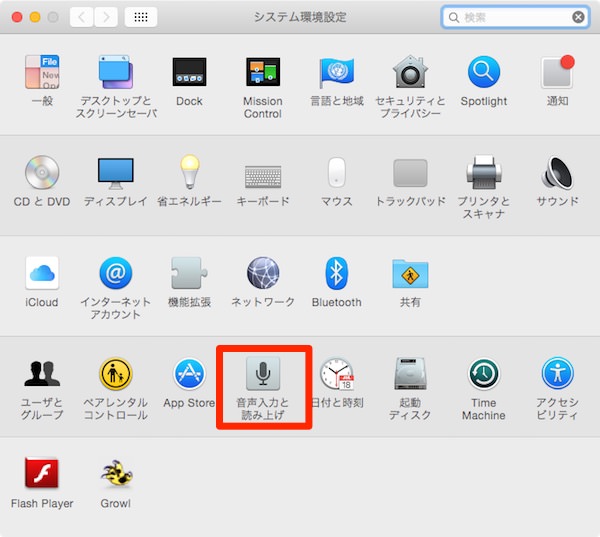Open ユーザとグループ preferences

(x=42, y=373)
